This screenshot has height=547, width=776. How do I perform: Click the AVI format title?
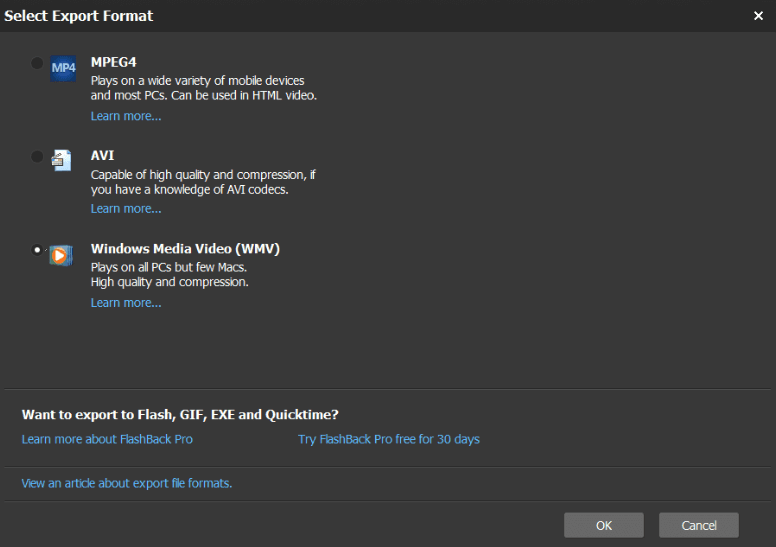point(103,155)
